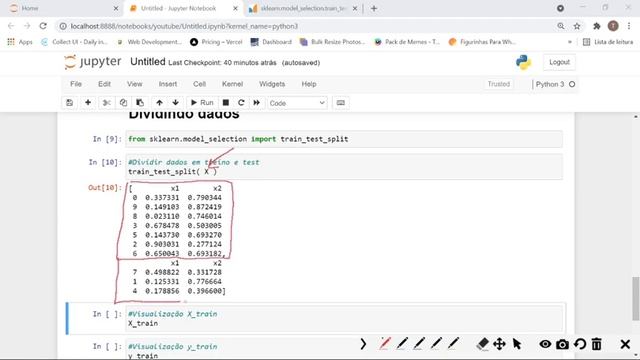This screenshot has height=360, width=640.
Task: Click the Jupyter logo
Action: [93, 62]
